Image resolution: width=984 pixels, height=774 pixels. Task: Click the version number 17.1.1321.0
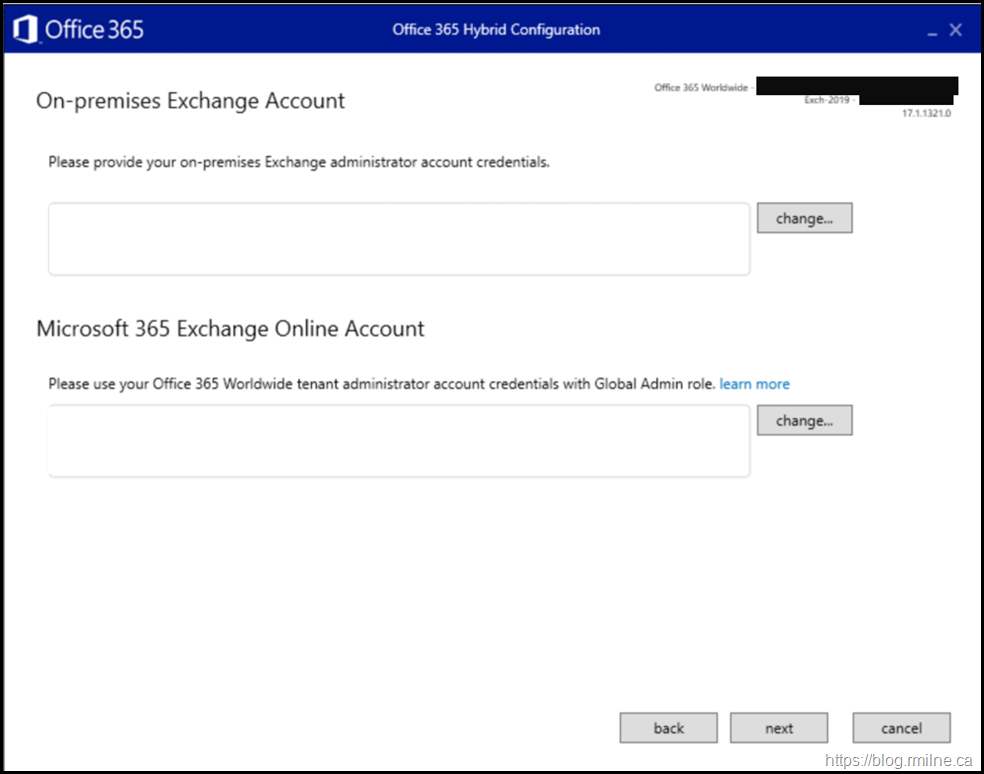point(926,114)
